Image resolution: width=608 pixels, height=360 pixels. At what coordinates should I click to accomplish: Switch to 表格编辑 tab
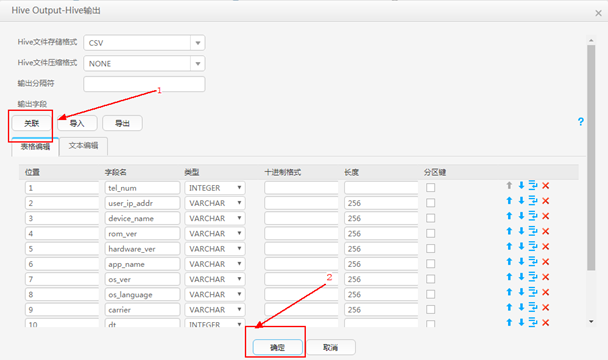pyautogui.click(x=35, y=147)
